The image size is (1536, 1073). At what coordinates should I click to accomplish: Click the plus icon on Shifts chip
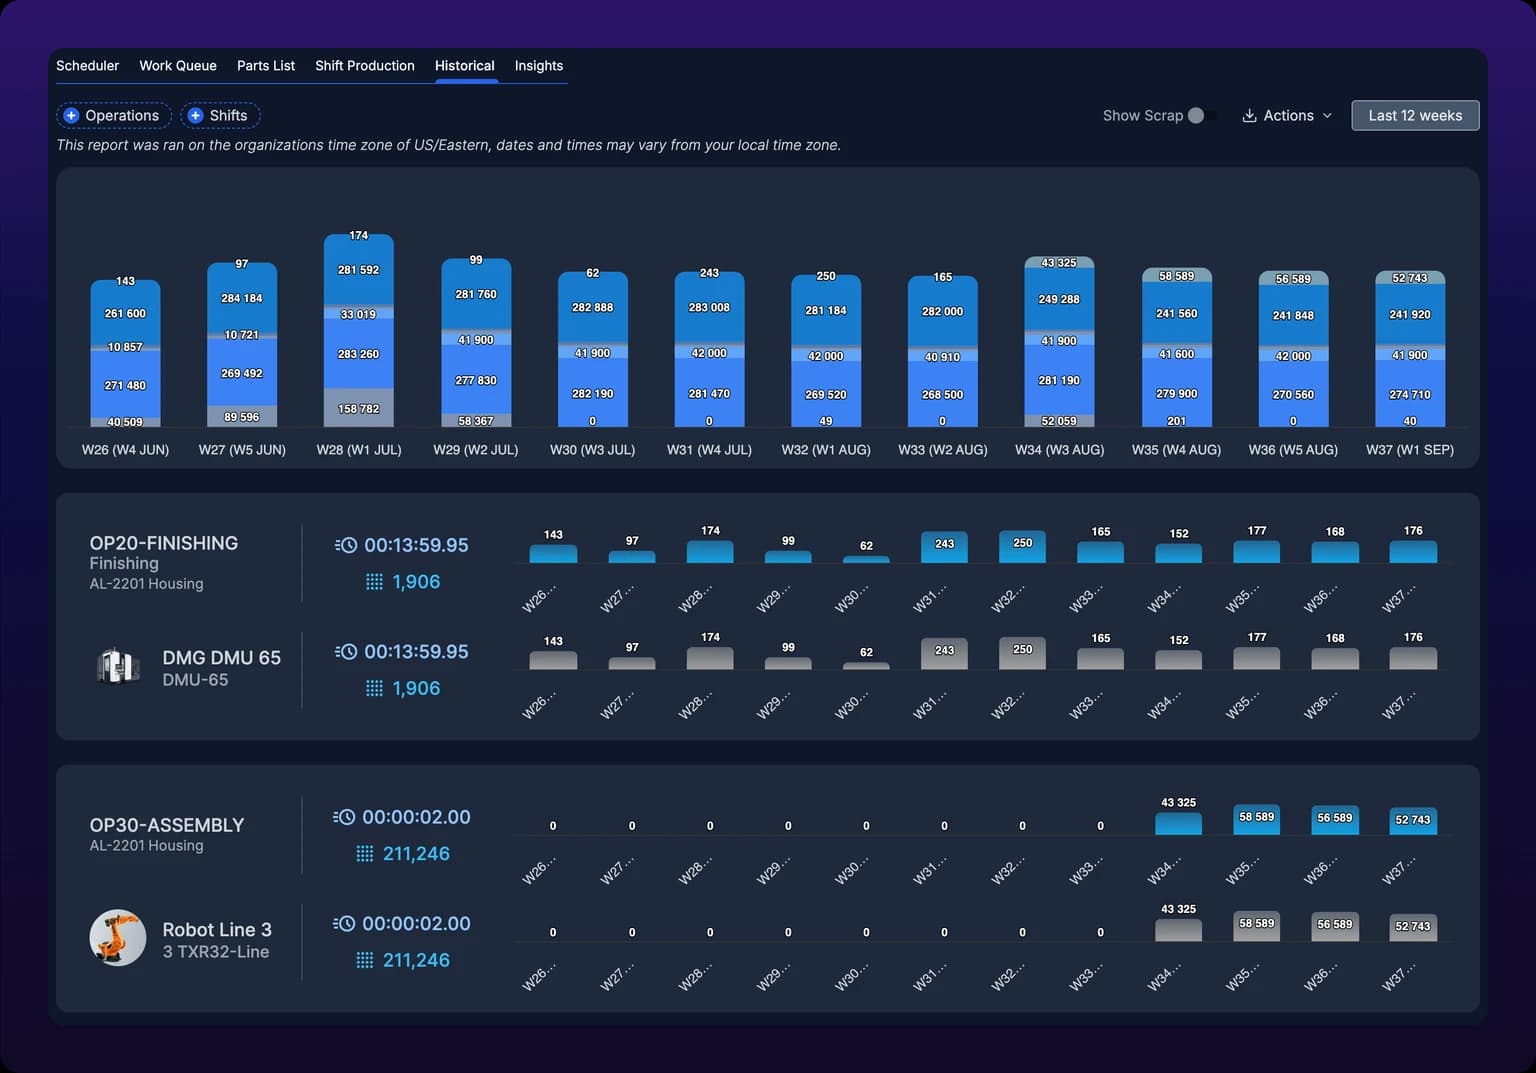tap(195, 116)
